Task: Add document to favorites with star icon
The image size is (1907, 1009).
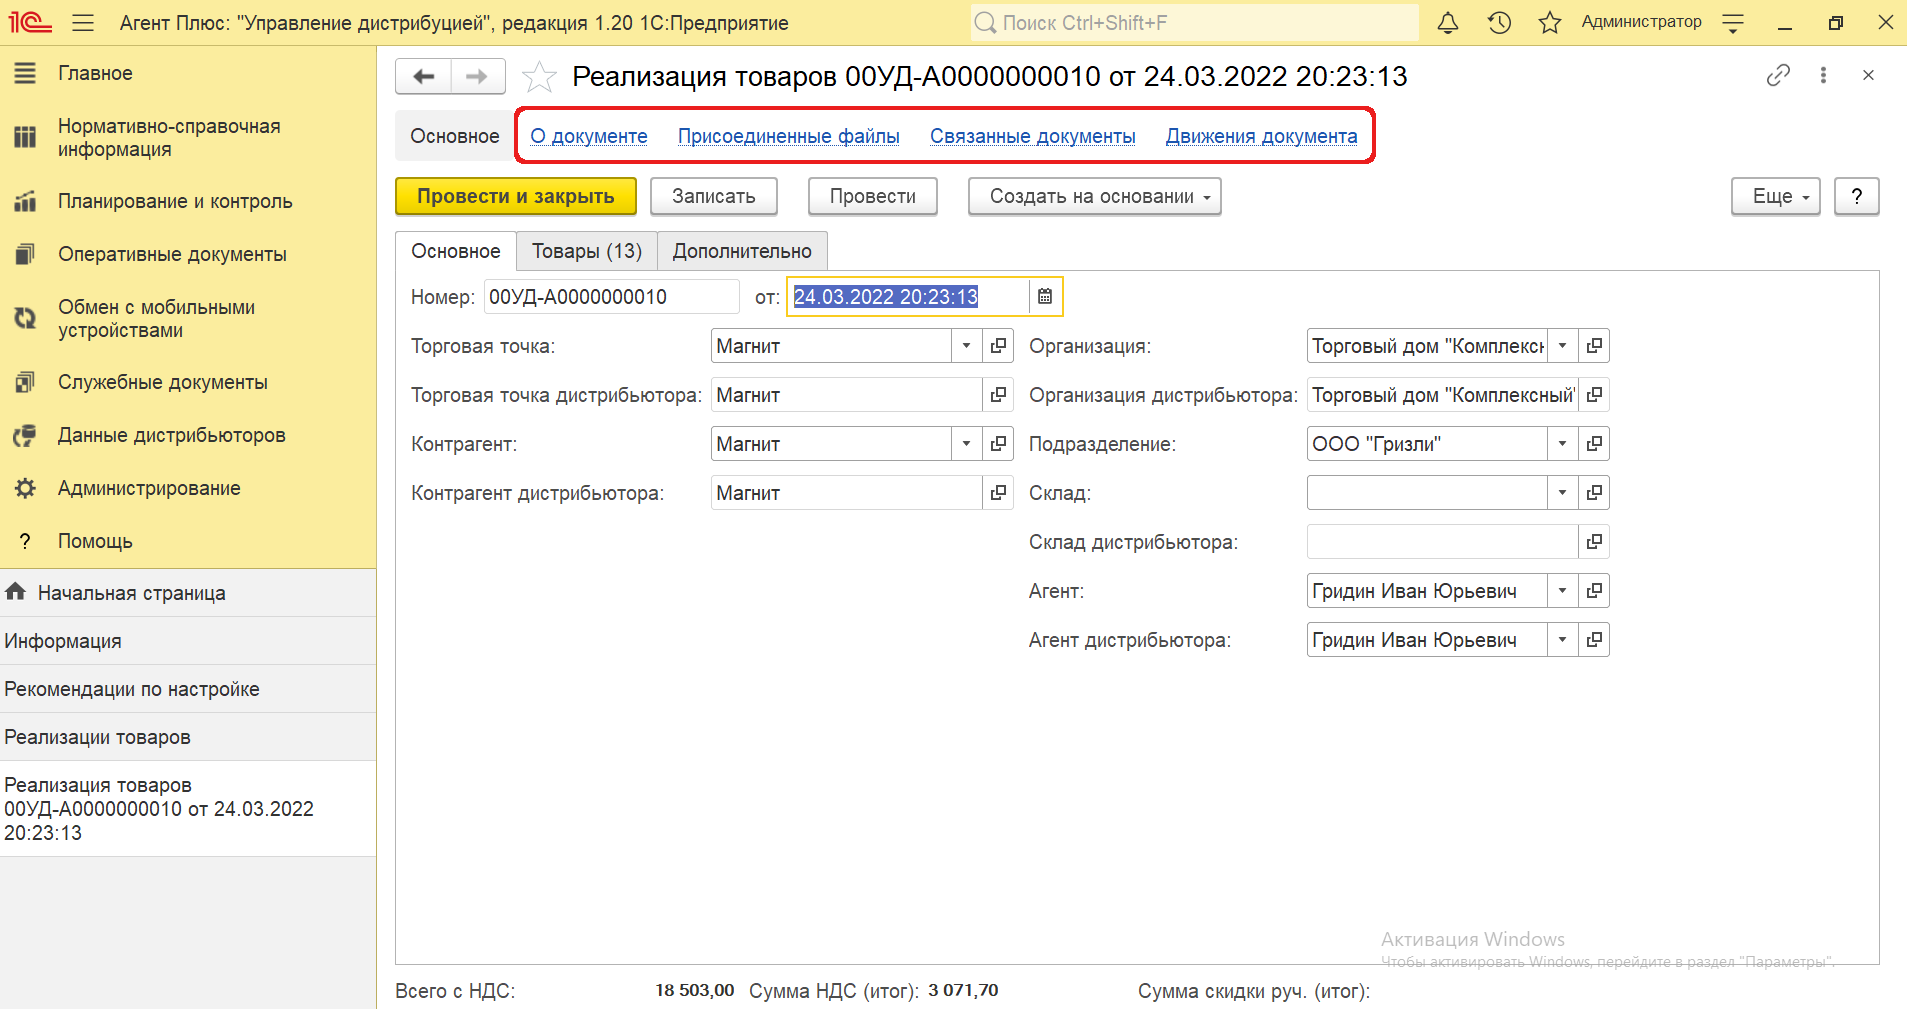Action: tap(539, 77)
